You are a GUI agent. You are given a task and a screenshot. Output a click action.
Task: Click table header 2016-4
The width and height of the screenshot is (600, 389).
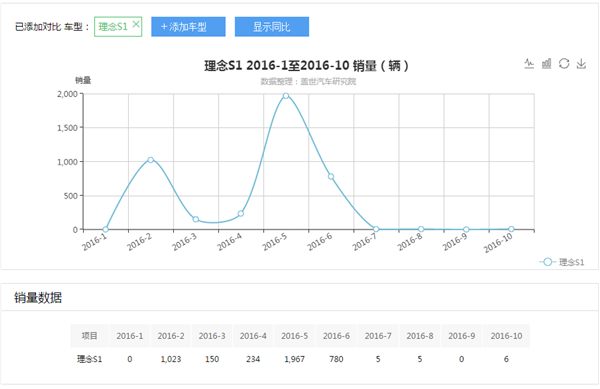(x=253, y=336)
